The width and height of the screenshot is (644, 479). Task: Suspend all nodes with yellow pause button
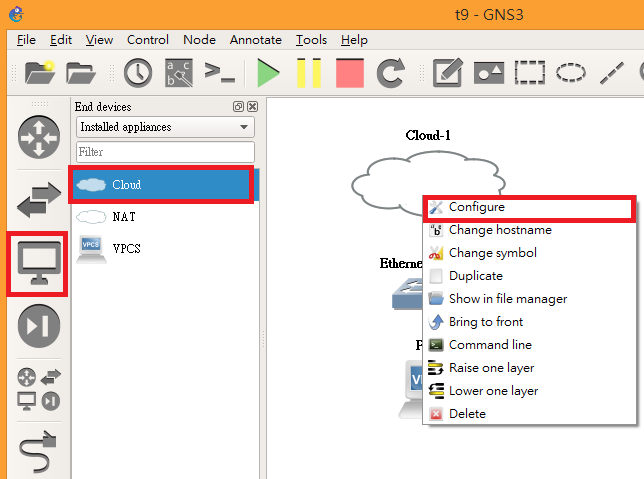(x=308, y=73)
